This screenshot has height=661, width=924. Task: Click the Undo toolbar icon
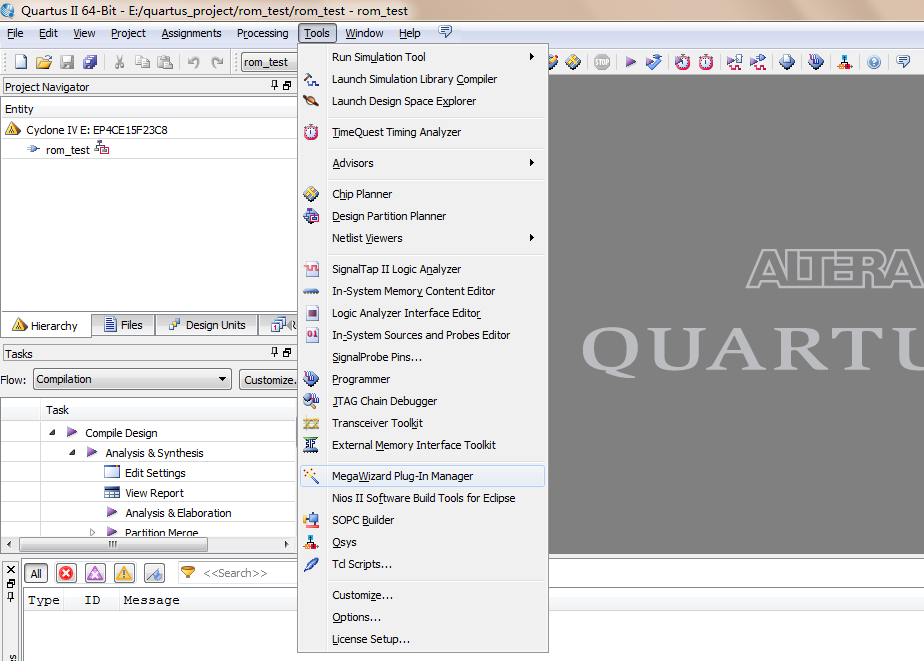pyautogui.click(x=193, y=62)
